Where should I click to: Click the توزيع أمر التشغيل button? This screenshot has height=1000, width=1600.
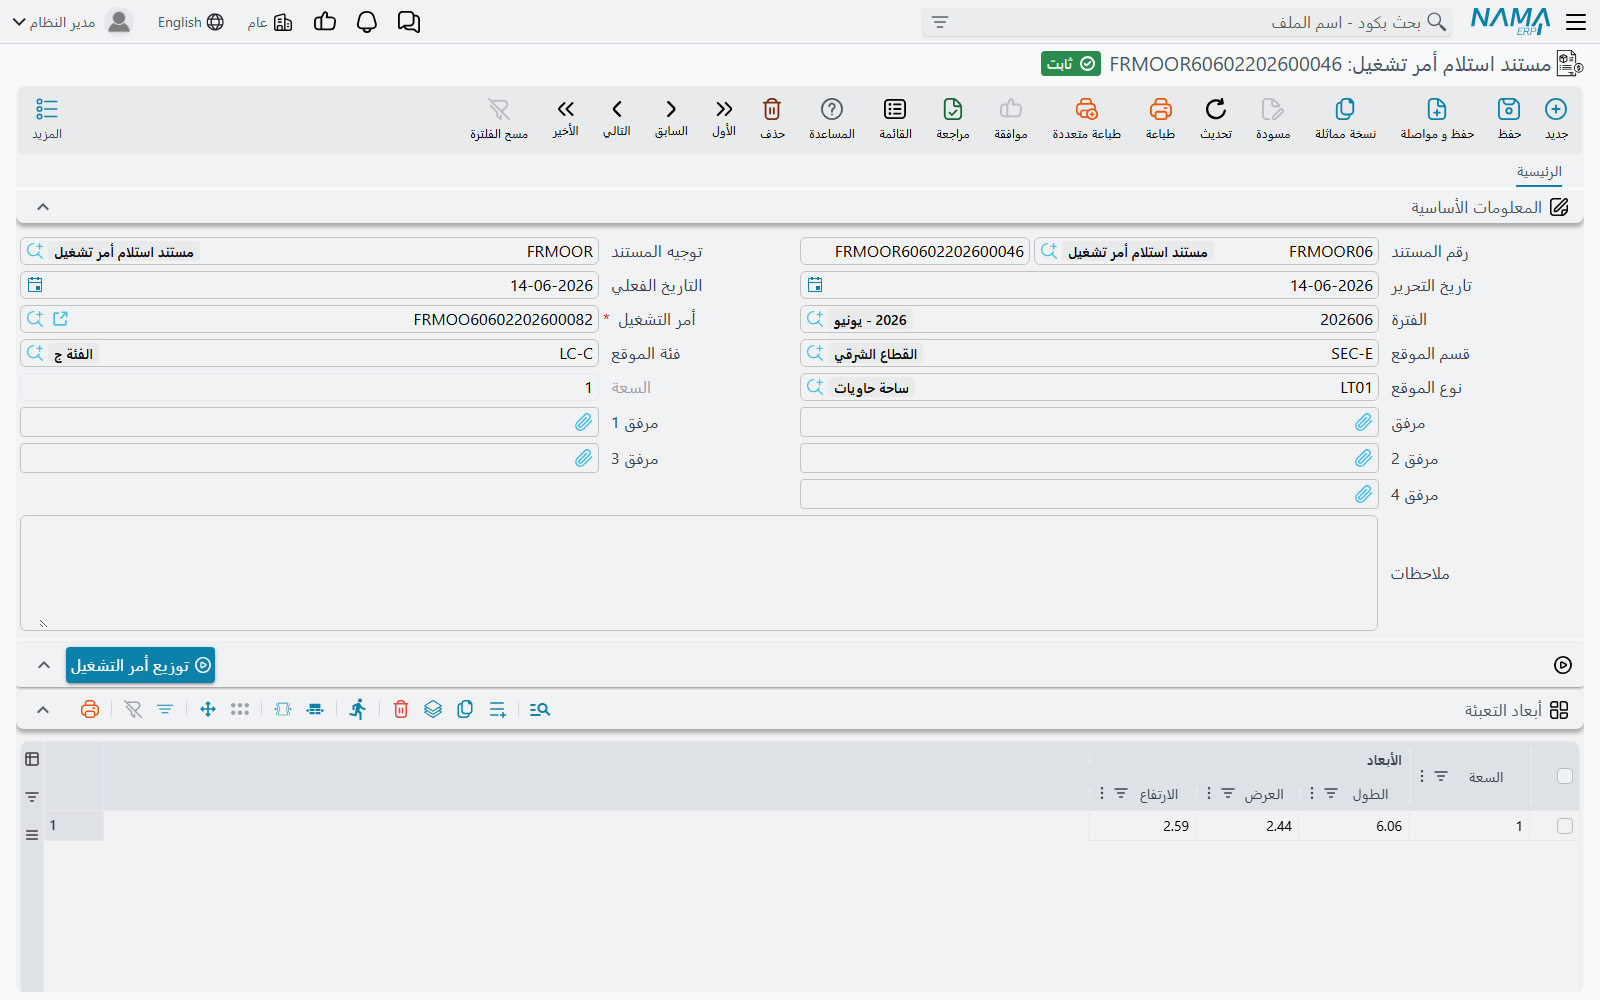(x=140, y=665)
